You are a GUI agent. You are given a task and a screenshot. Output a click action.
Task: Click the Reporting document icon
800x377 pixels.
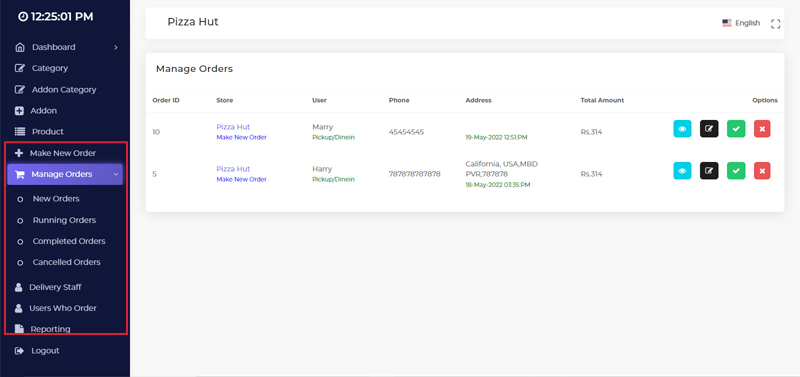pos(19,329)
